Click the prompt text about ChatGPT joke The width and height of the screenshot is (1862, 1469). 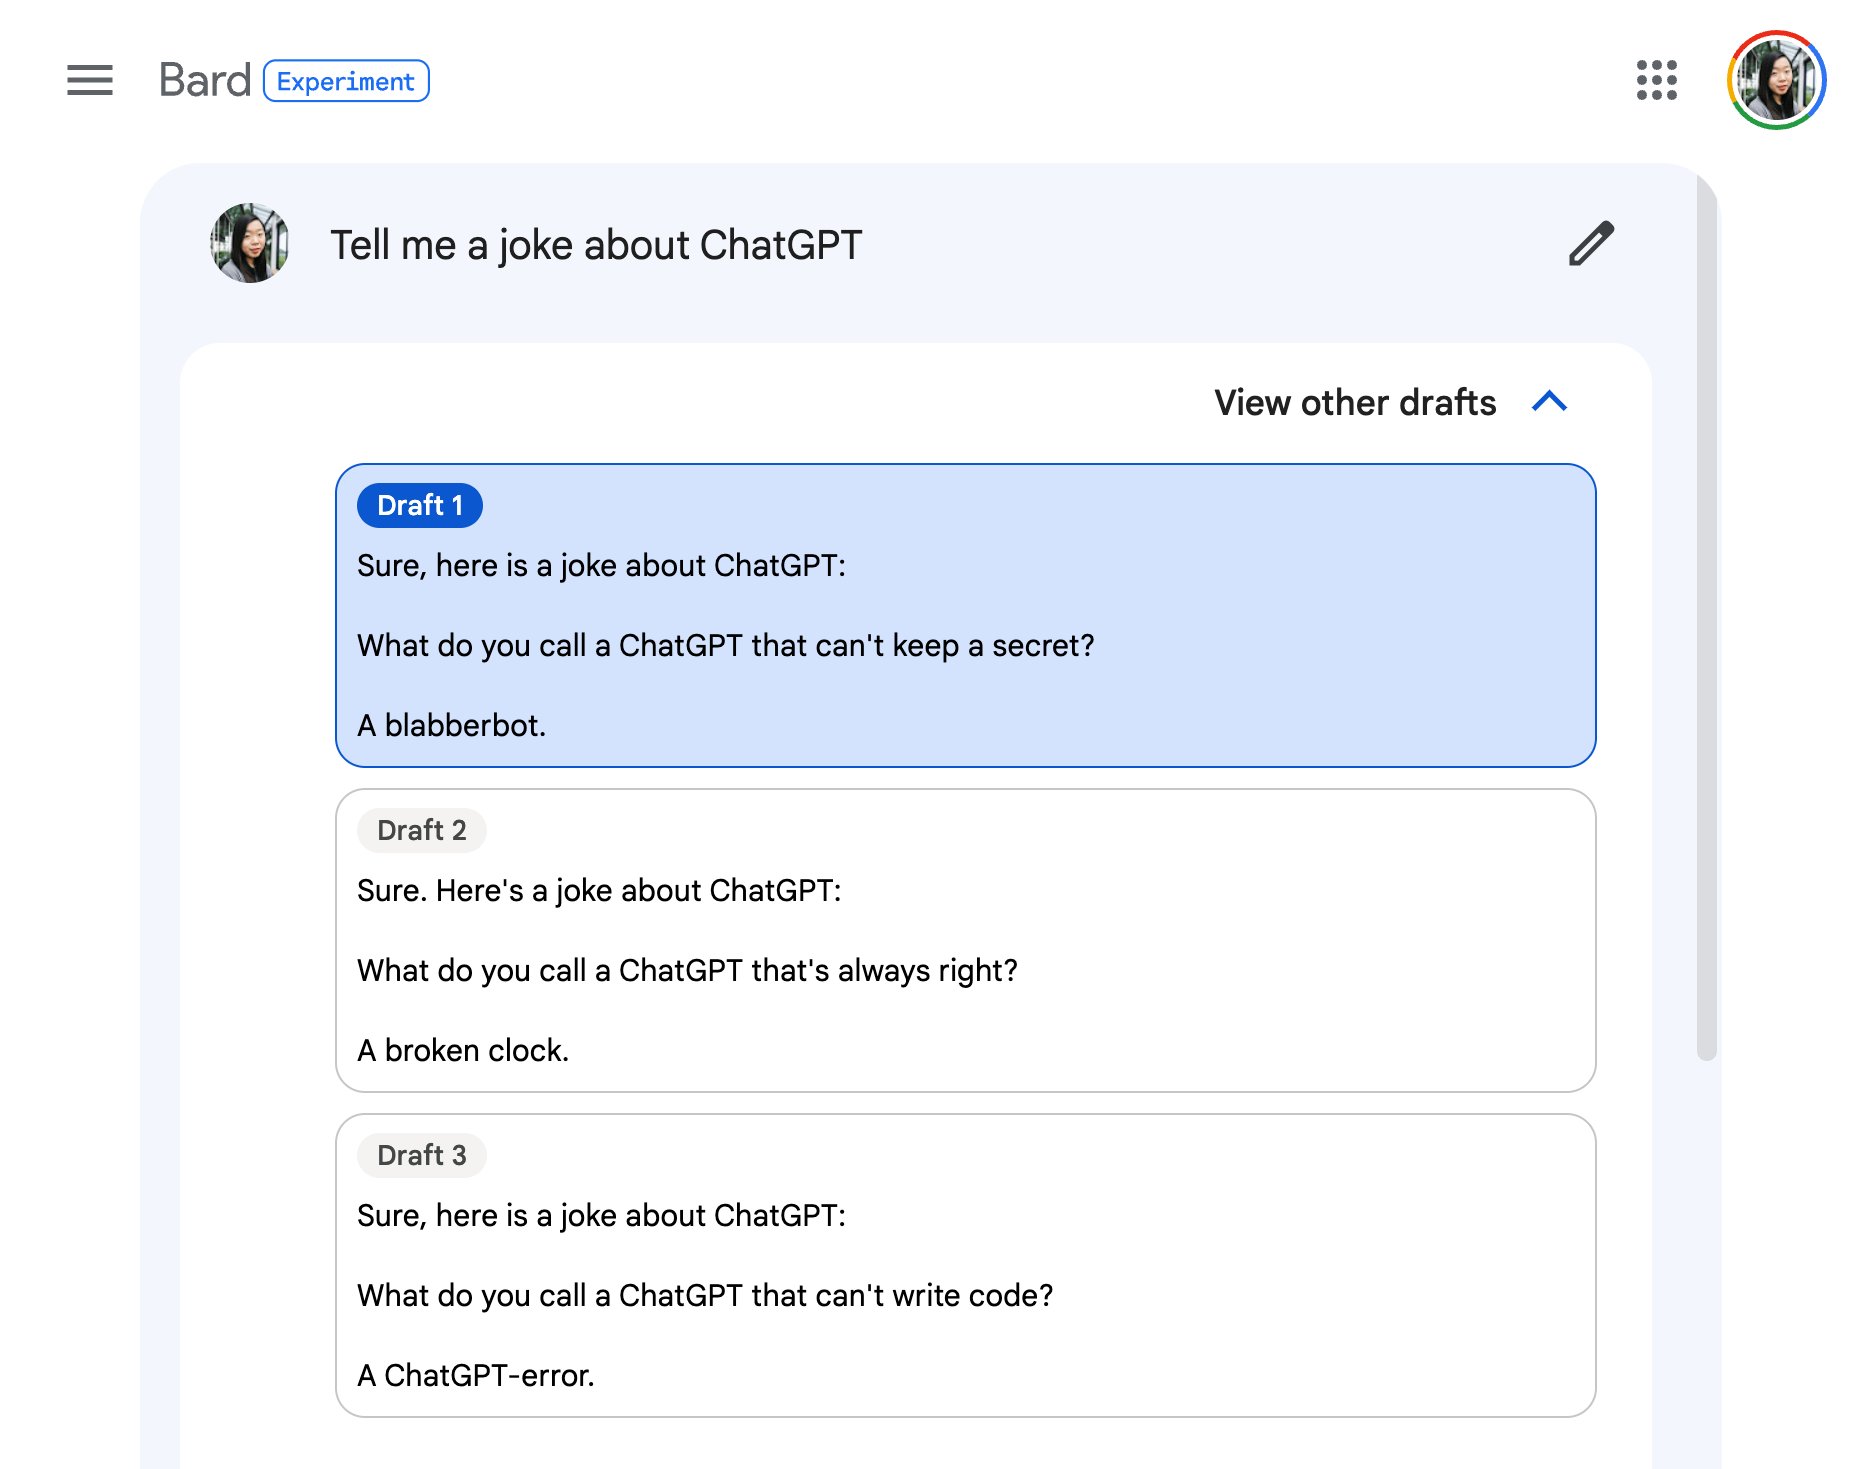coord(596,245)
